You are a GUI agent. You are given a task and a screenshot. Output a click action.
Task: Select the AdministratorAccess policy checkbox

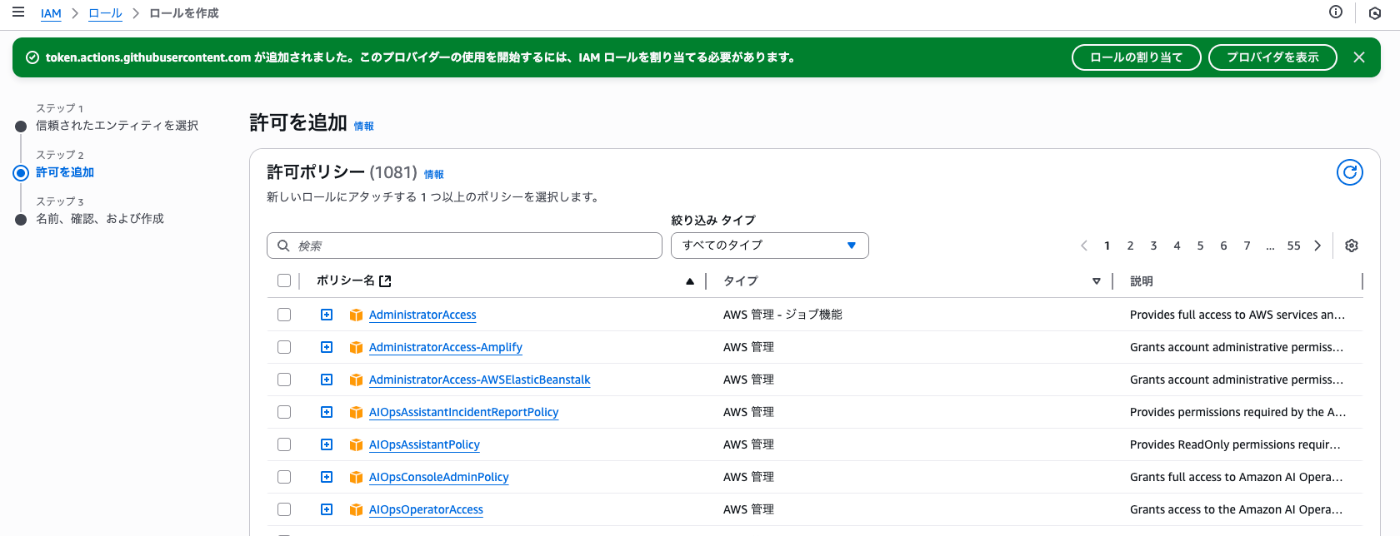[x=284, y=315]
